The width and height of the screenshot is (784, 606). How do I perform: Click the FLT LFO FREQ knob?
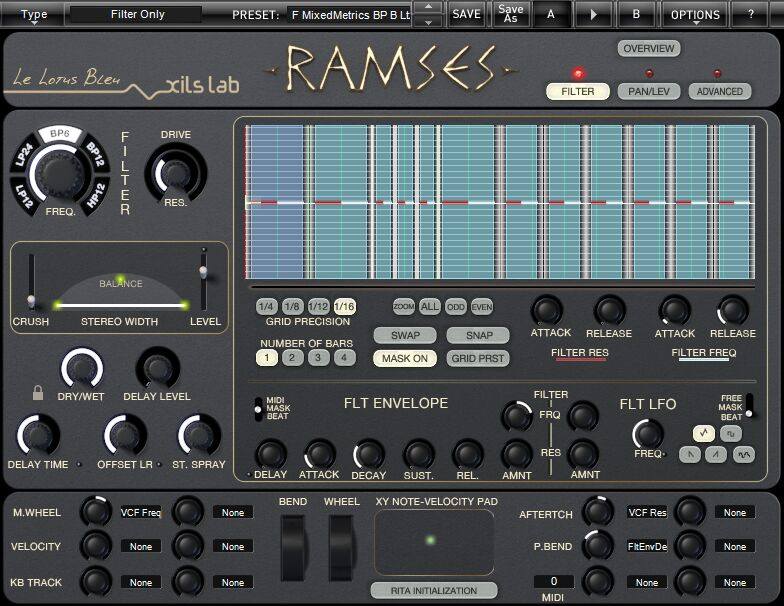[x=648, y=433]
